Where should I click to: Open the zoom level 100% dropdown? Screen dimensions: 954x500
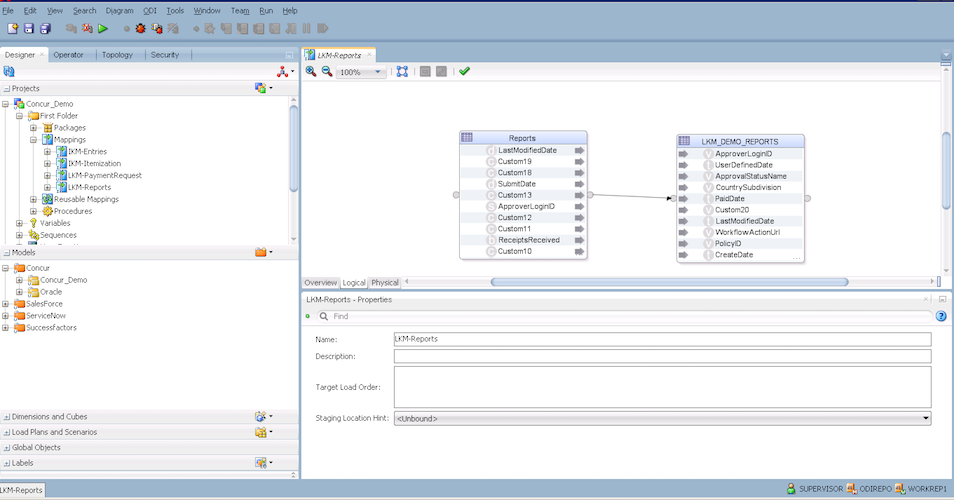pos(378,72)
